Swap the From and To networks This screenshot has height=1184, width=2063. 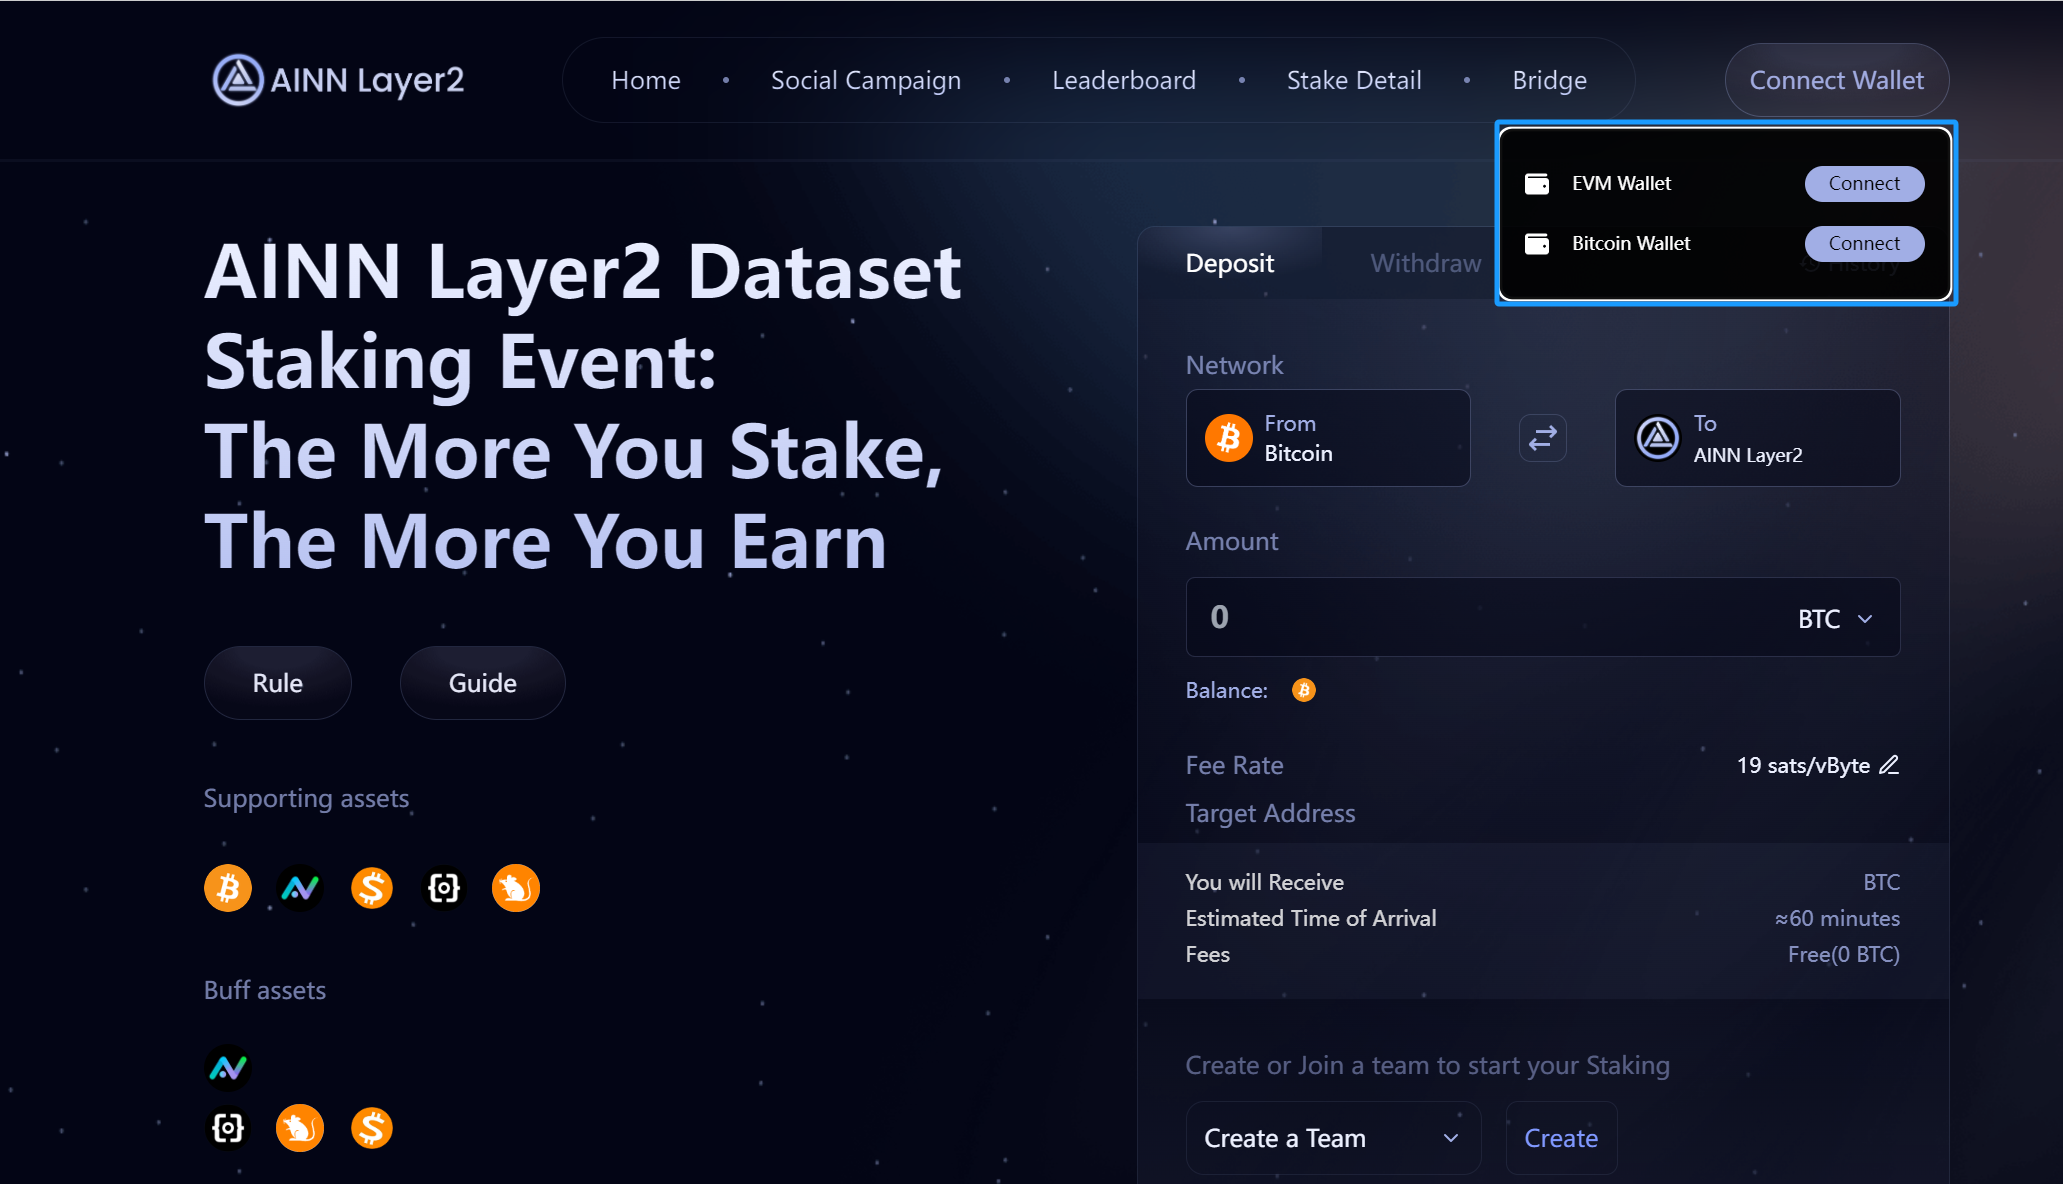pyautogui.click(x=1542, y=438)
